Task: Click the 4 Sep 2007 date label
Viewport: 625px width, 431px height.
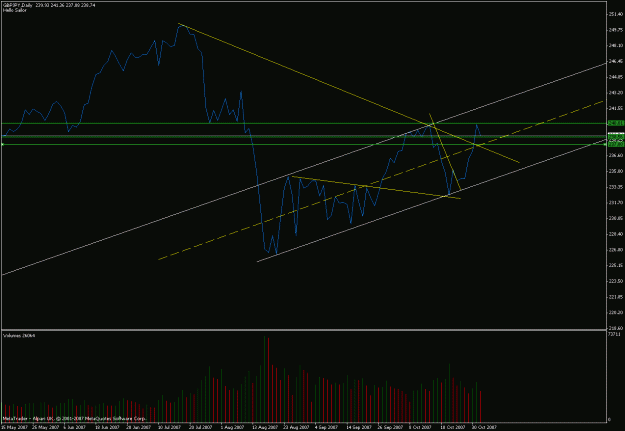Action: point(326,427)
